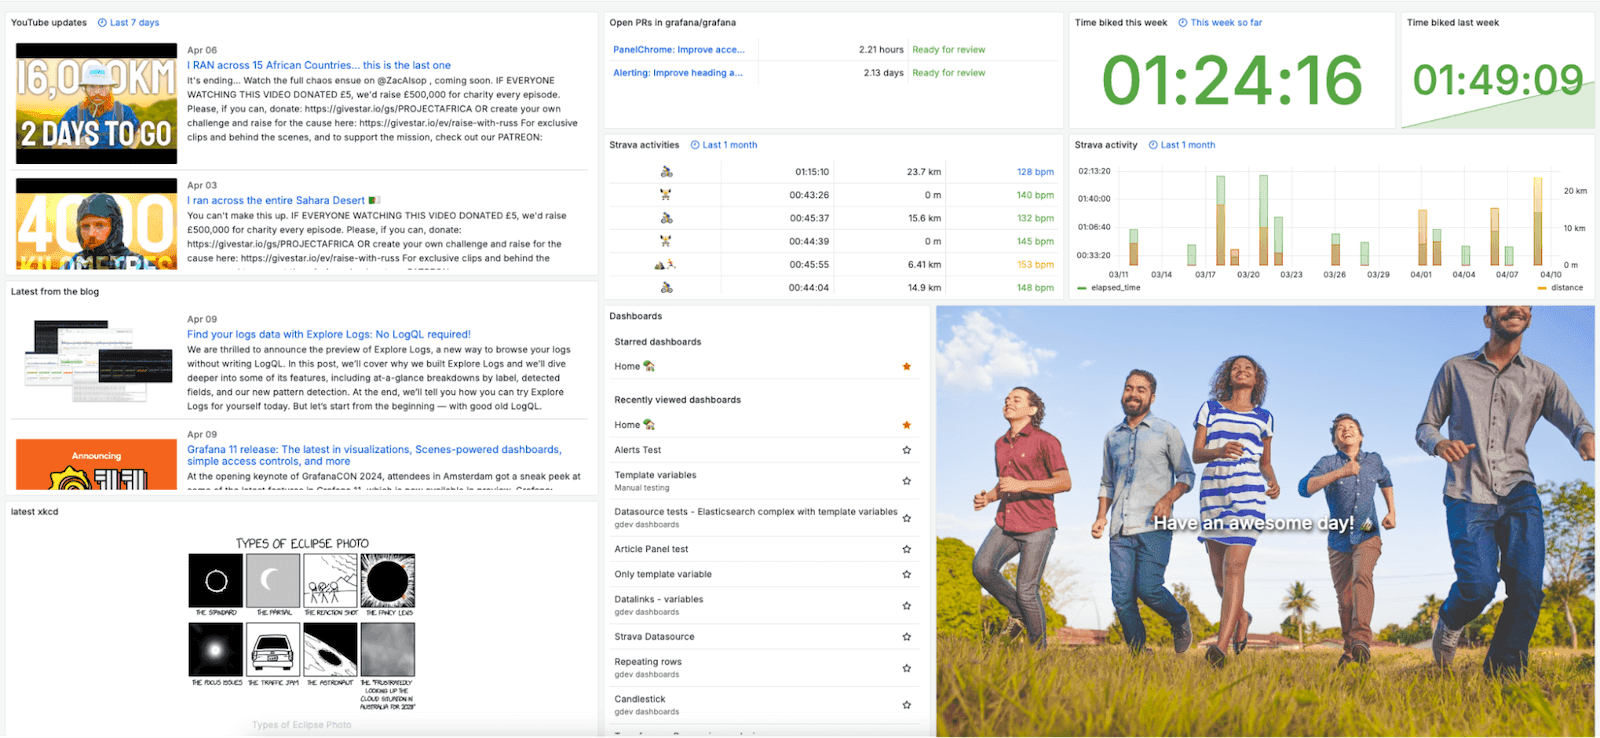Image resolution: width=1600 pixels, height=738 pixels.
Task: Open the Strava Datasource dashboard
Action: coord(654,636)
